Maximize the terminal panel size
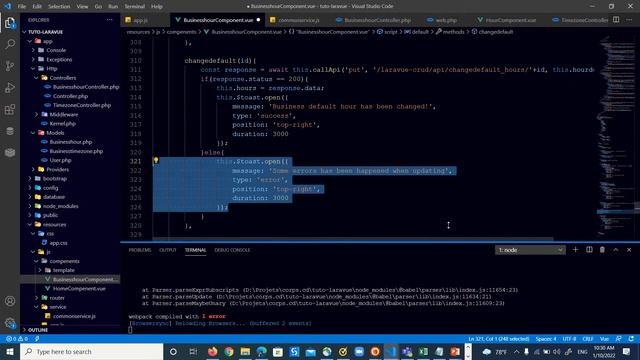640x360 pixels. [x=616, y=250]
